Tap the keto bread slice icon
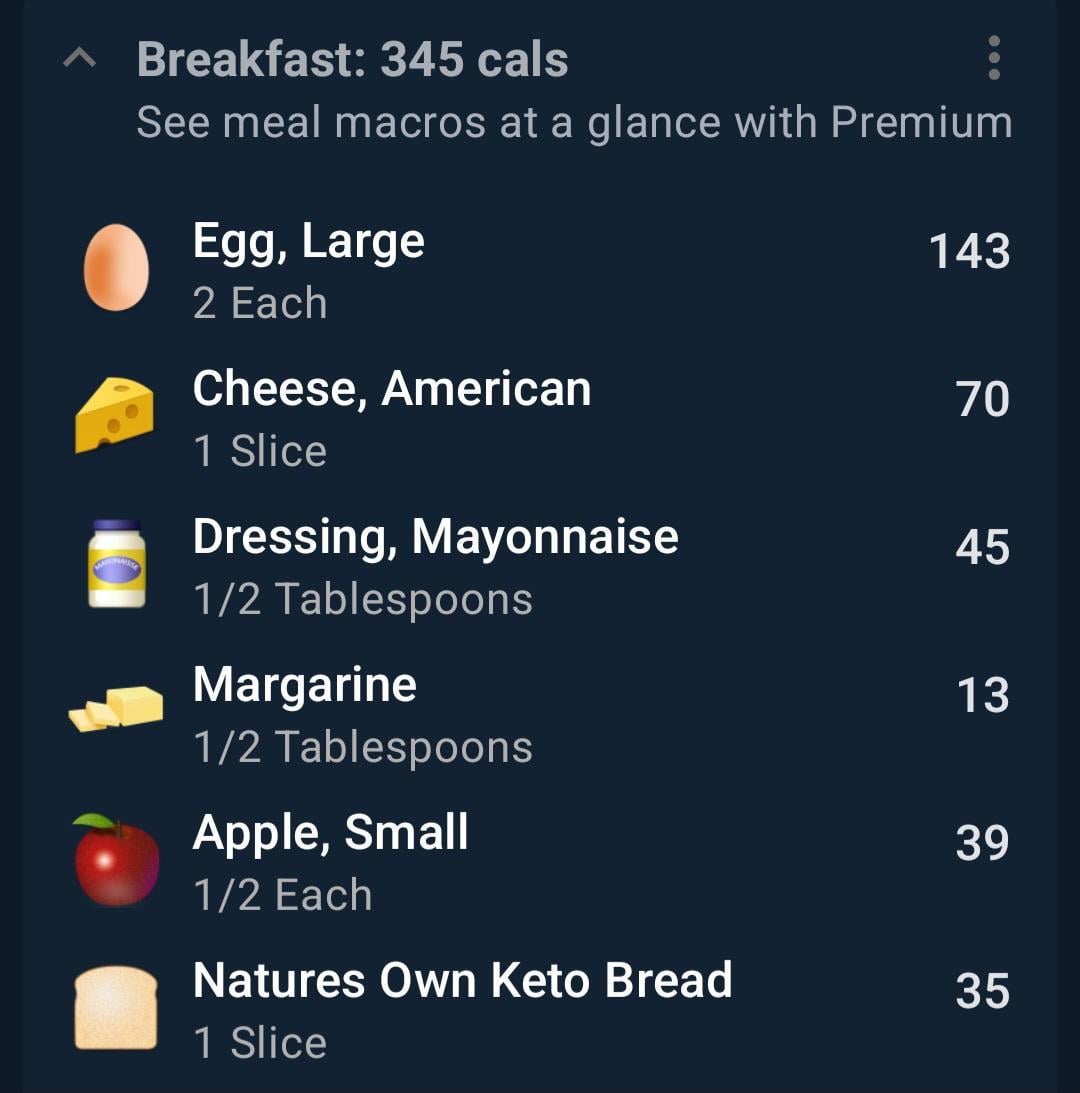 point(116,1007)
